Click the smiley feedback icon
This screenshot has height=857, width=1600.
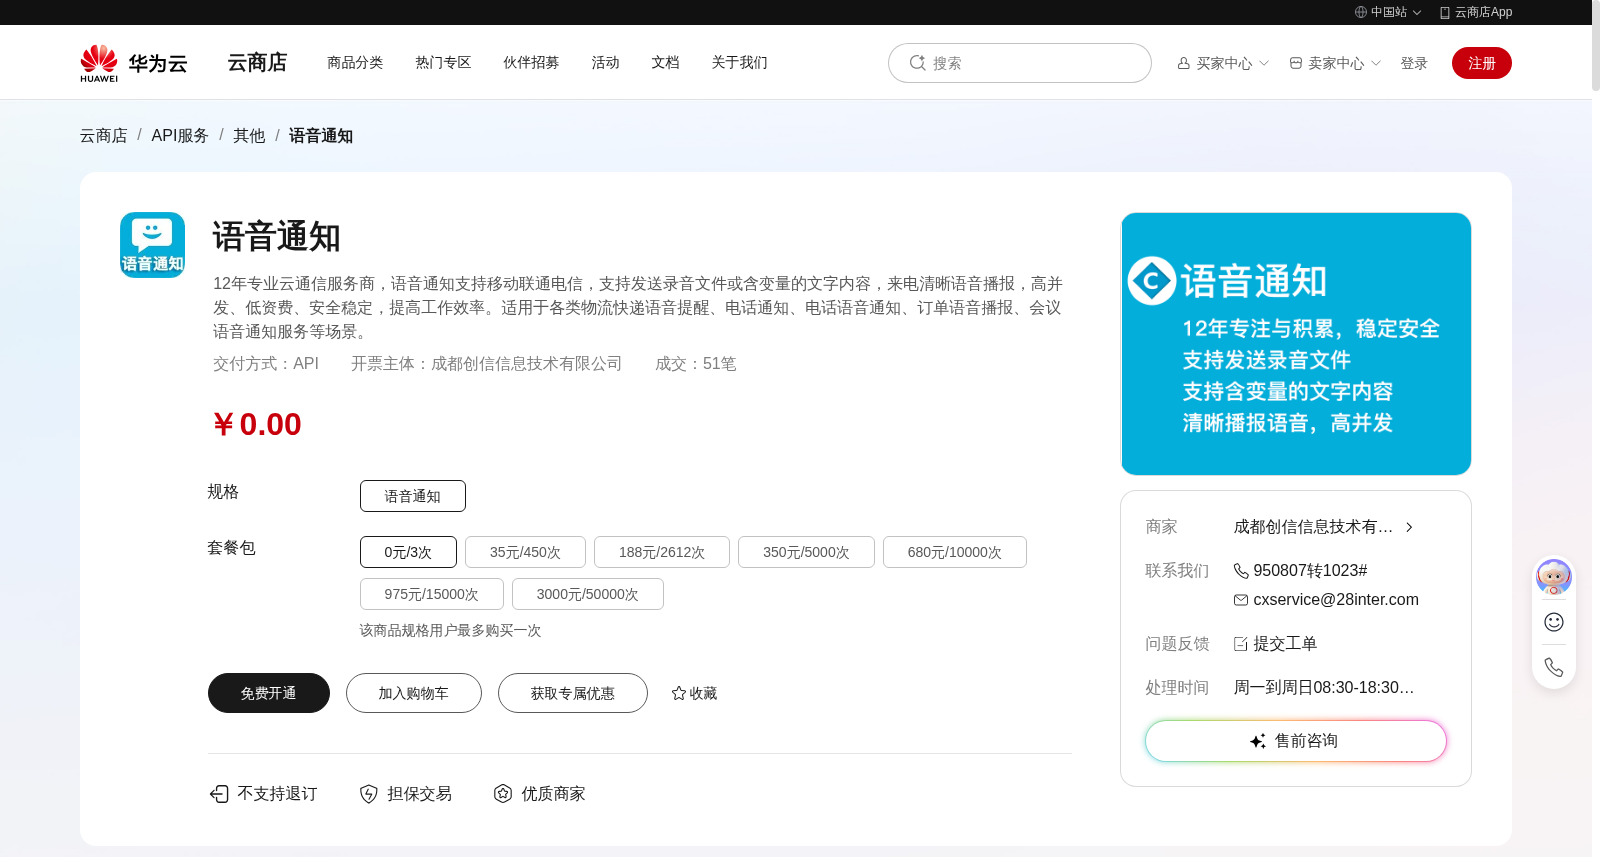pyautogui.click(x=1554, y=622)
